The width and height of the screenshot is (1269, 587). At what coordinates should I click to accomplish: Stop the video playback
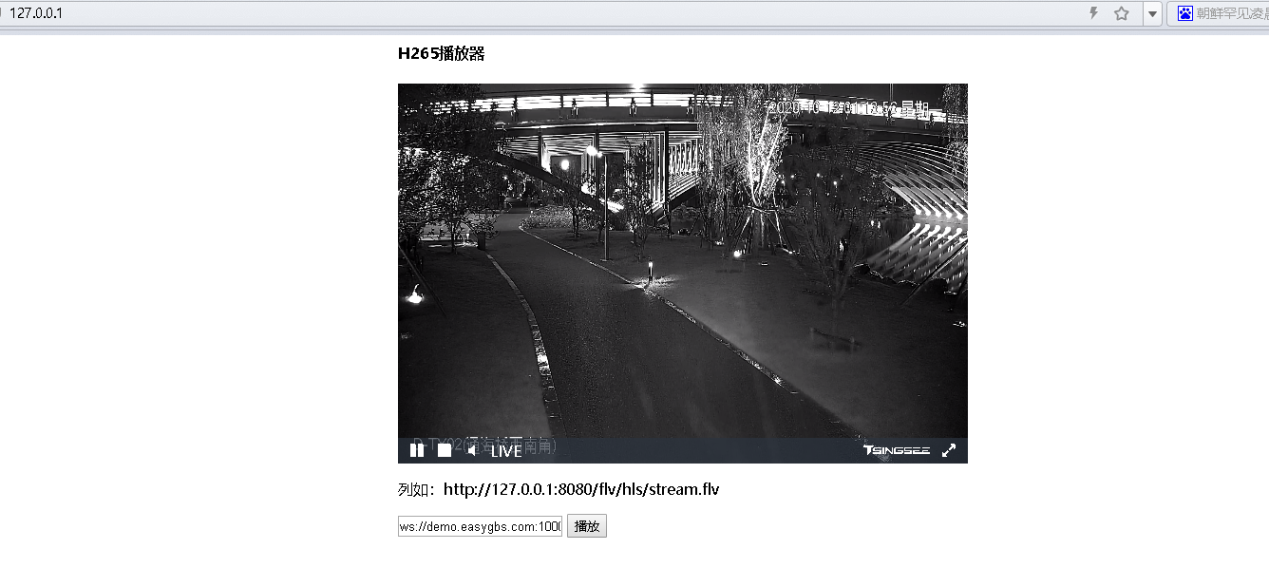tap(444, 451)
